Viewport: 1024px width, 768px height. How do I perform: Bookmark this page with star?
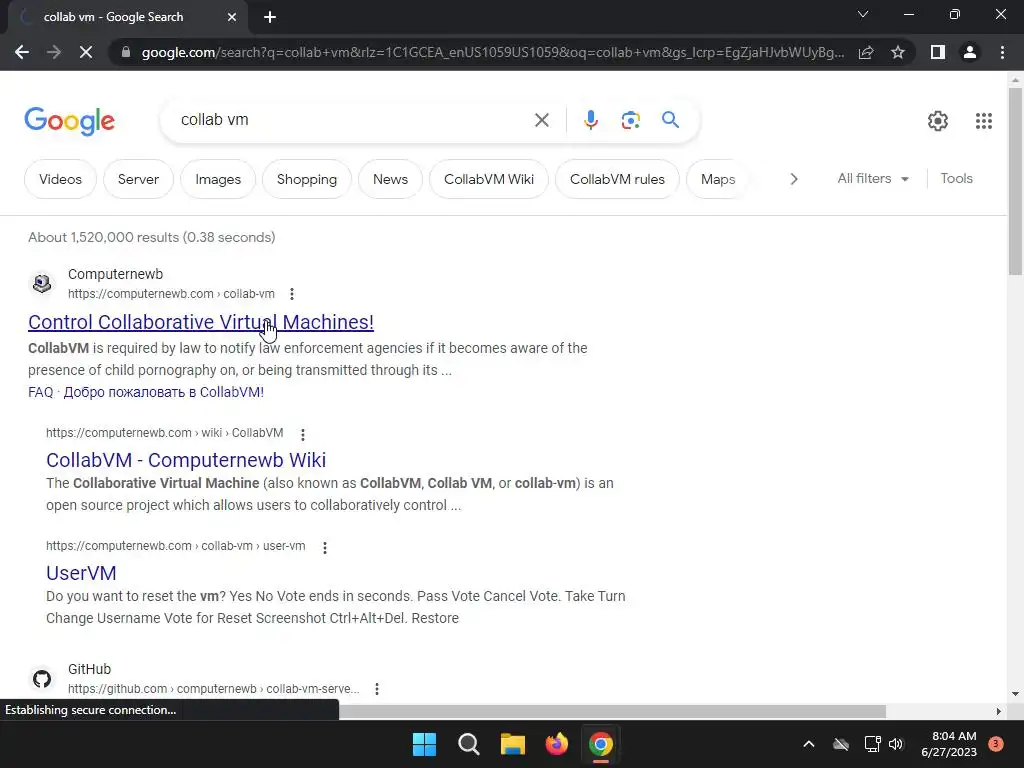tap(898, 52)
